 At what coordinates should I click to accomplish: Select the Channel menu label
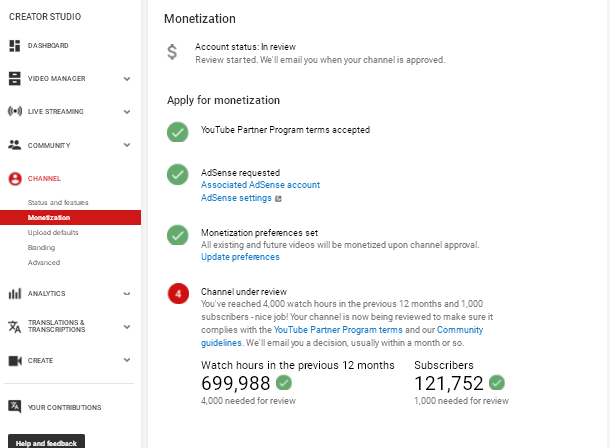pyautogui.click(x=44, y=178)
